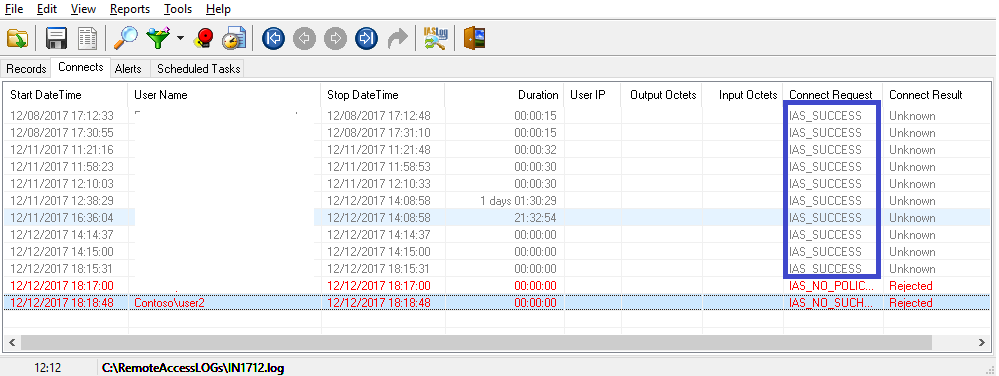Select row starting 12/11/2017 11:21:16
Screen dimensions: 999x376
[498, 150]
